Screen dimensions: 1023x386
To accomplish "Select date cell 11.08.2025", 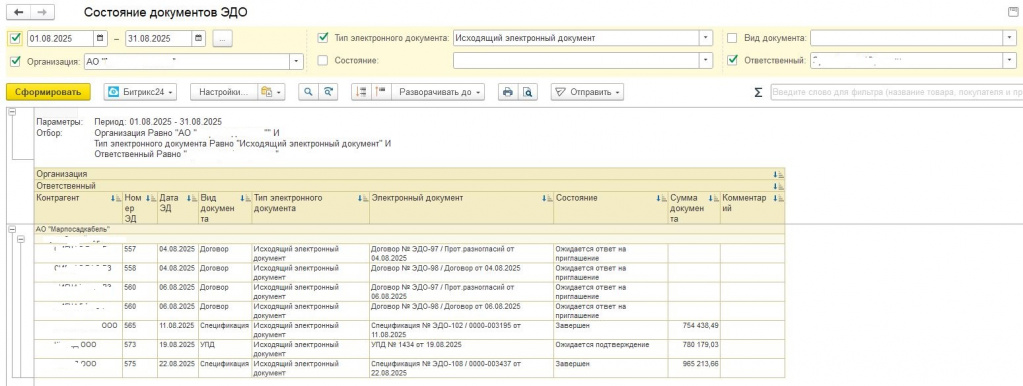I will (177, 329).
